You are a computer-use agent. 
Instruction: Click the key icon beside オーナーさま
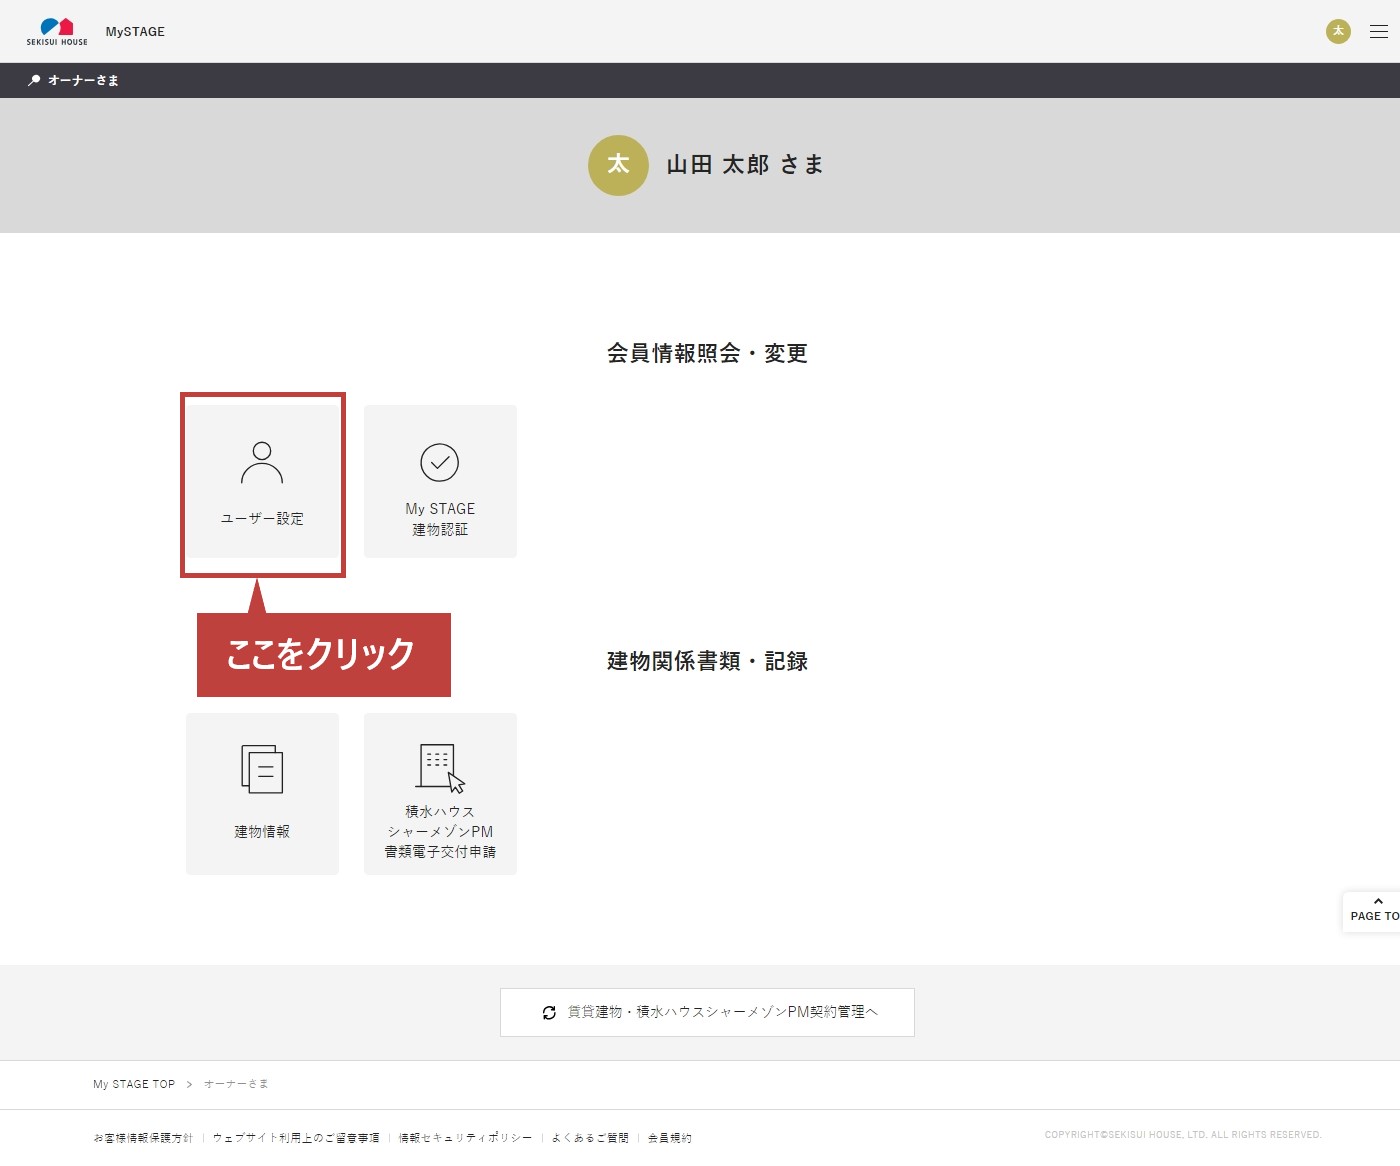click(34, 80)
